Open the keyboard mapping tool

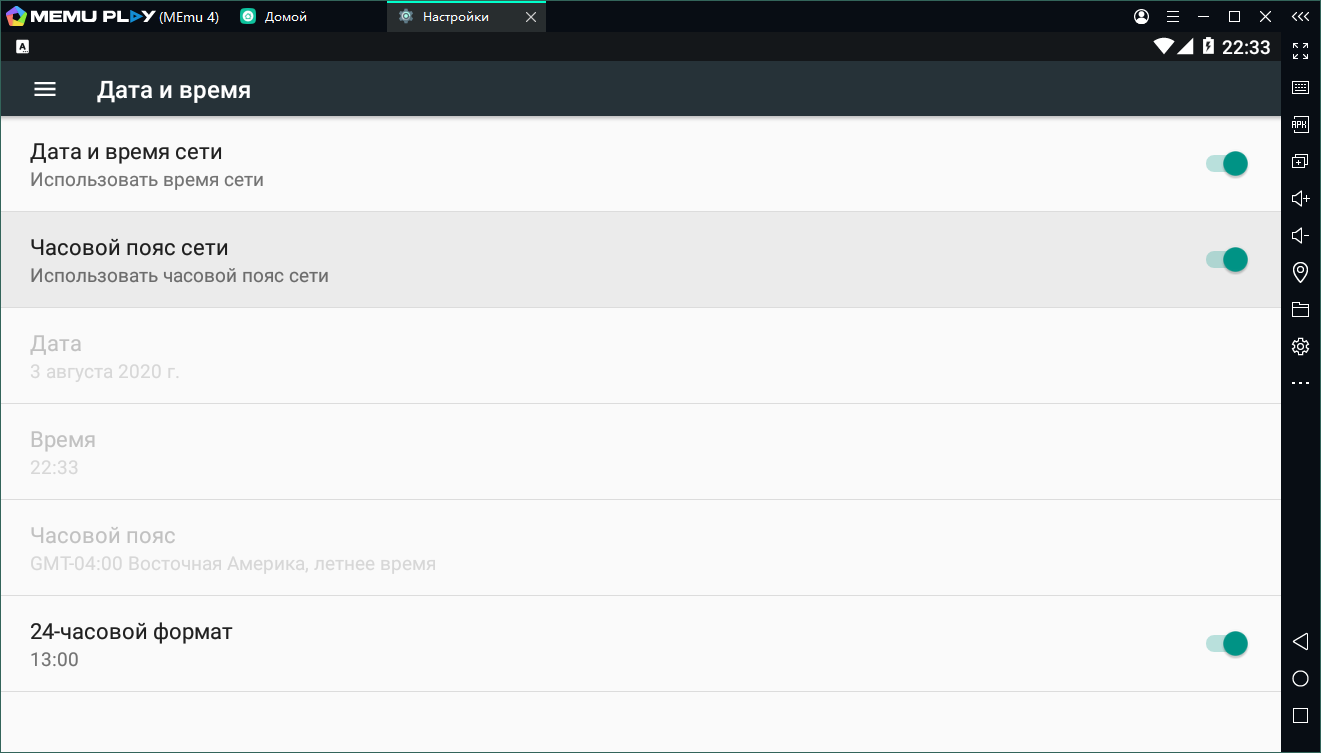coord(1300,88)
